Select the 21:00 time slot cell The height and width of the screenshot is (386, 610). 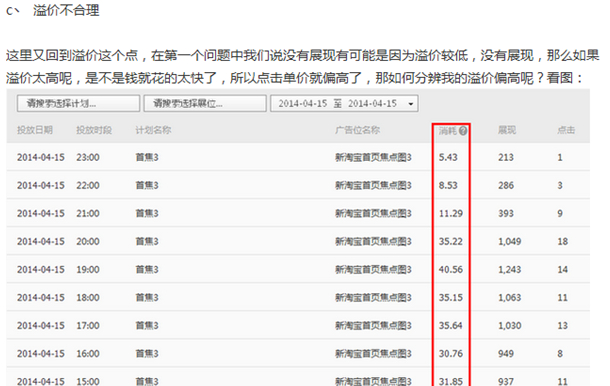[88, 213]
